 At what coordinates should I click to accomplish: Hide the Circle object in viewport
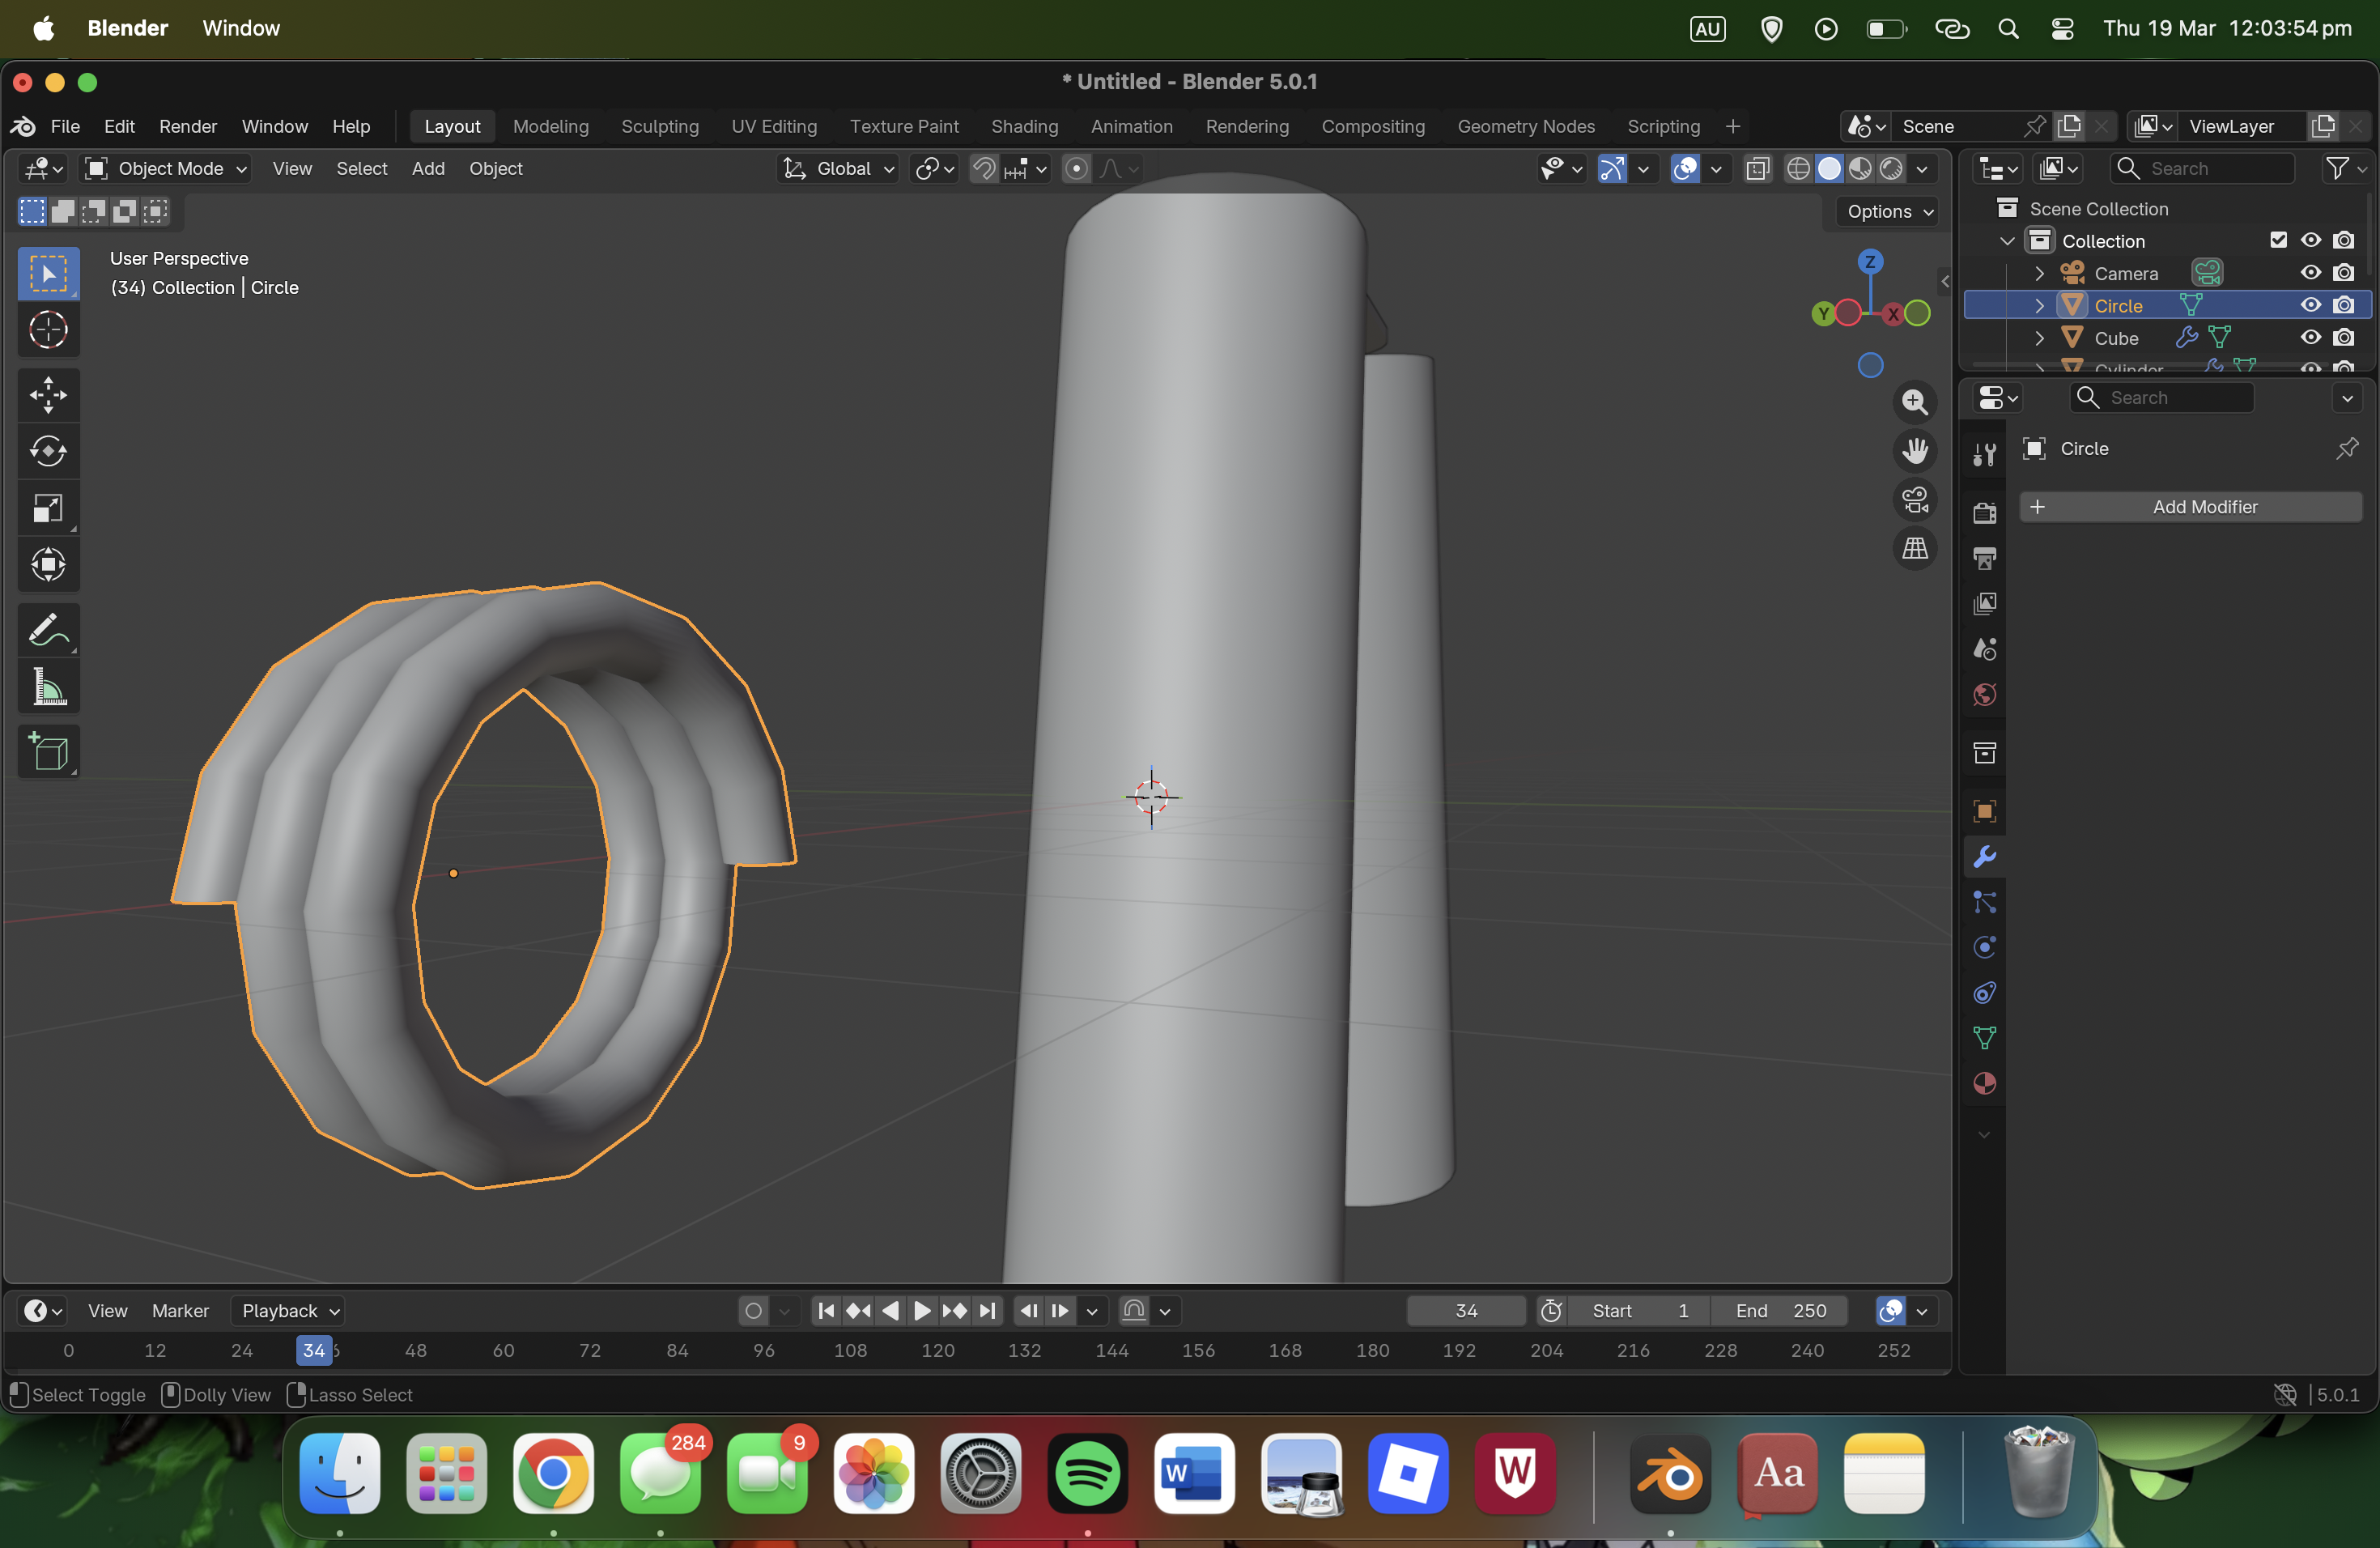point(2310,305)
